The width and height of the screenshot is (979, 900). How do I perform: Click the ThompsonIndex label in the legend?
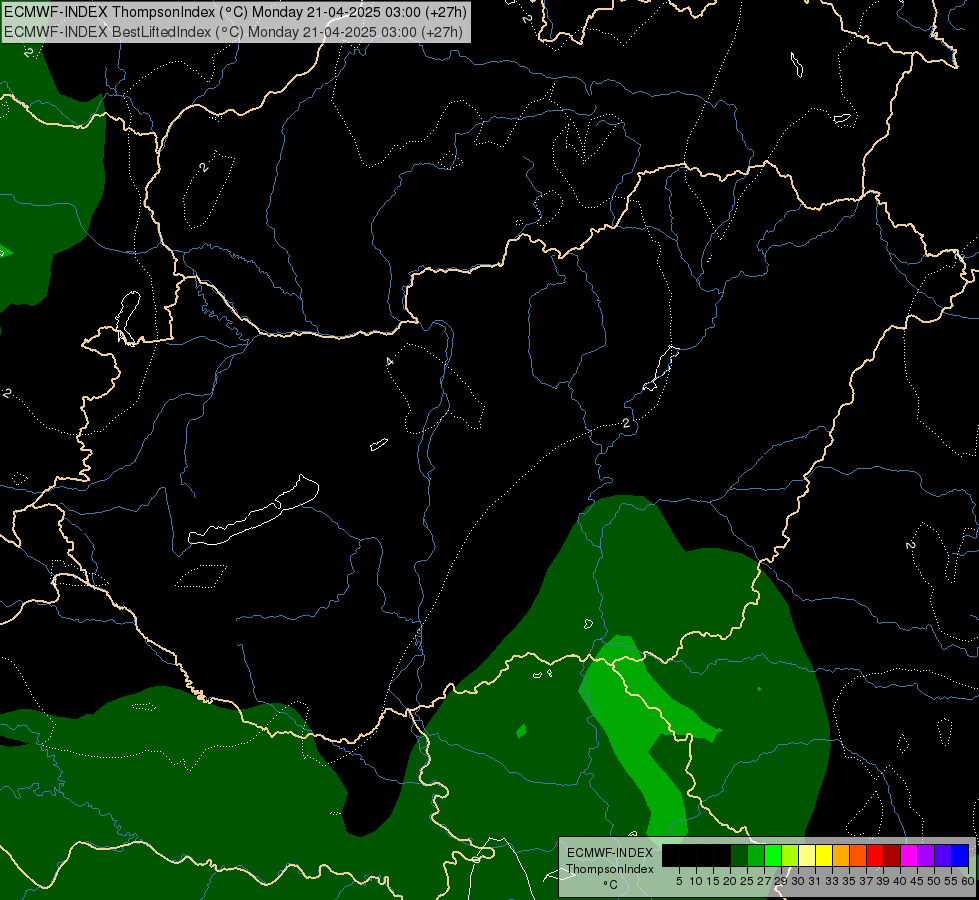click(x=609, y=869)
